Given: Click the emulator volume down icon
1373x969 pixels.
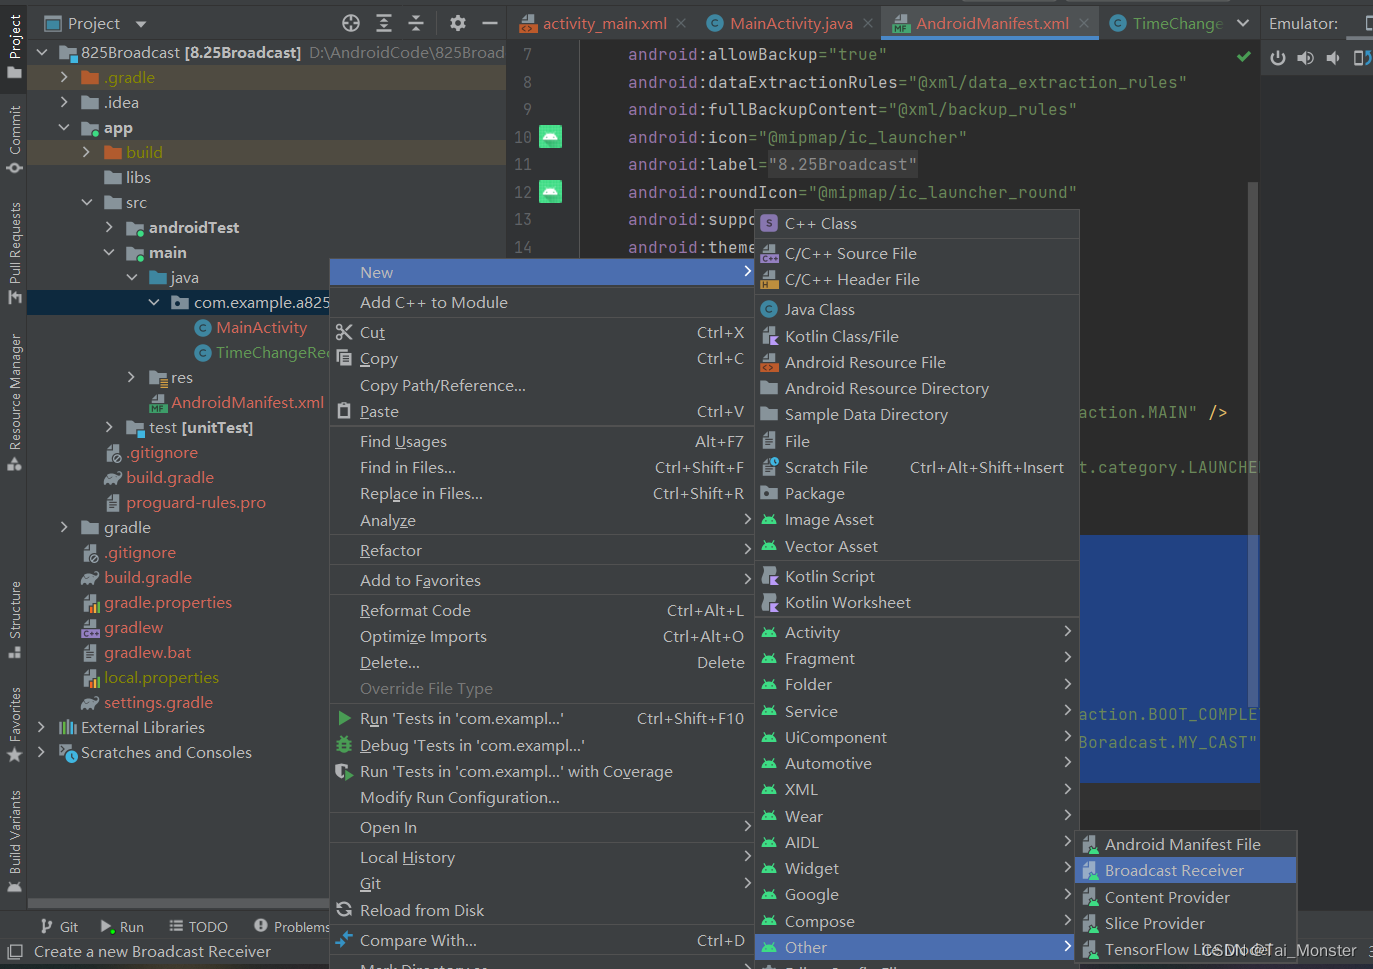Looking at the screenshot, I should [1333, 58].
